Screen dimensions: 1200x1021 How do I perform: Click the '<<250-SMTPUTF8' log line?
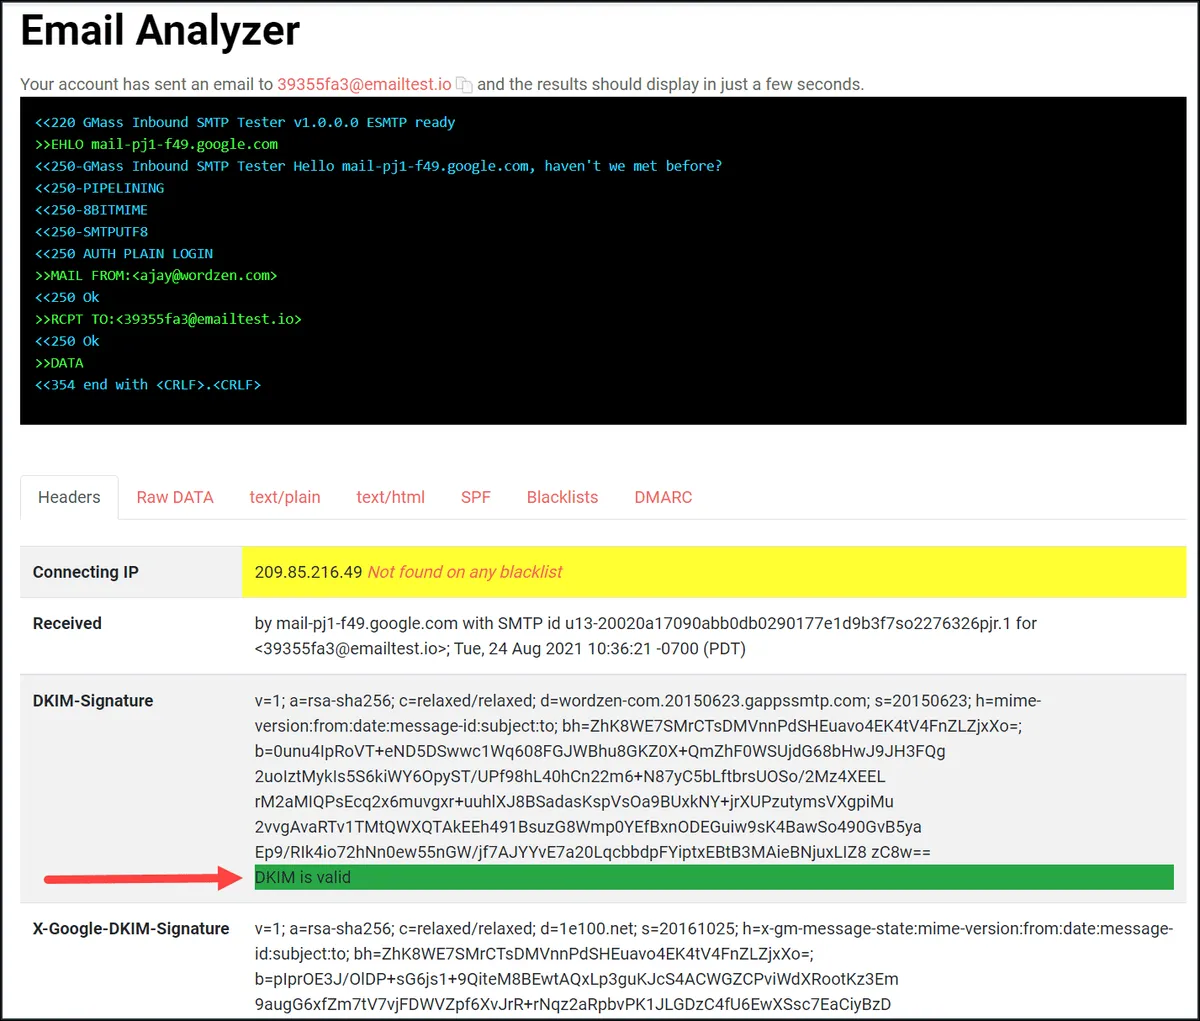(91, 232)
